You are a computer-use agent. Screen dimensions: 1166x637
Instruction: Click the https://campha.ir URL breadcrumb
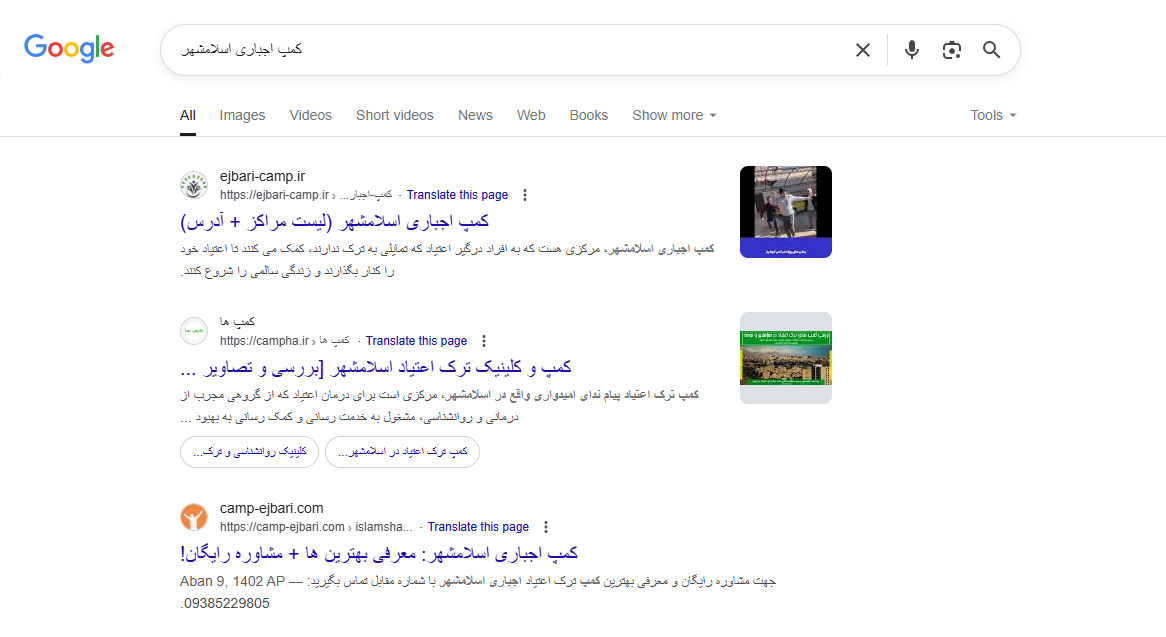(x=285, y=340)
